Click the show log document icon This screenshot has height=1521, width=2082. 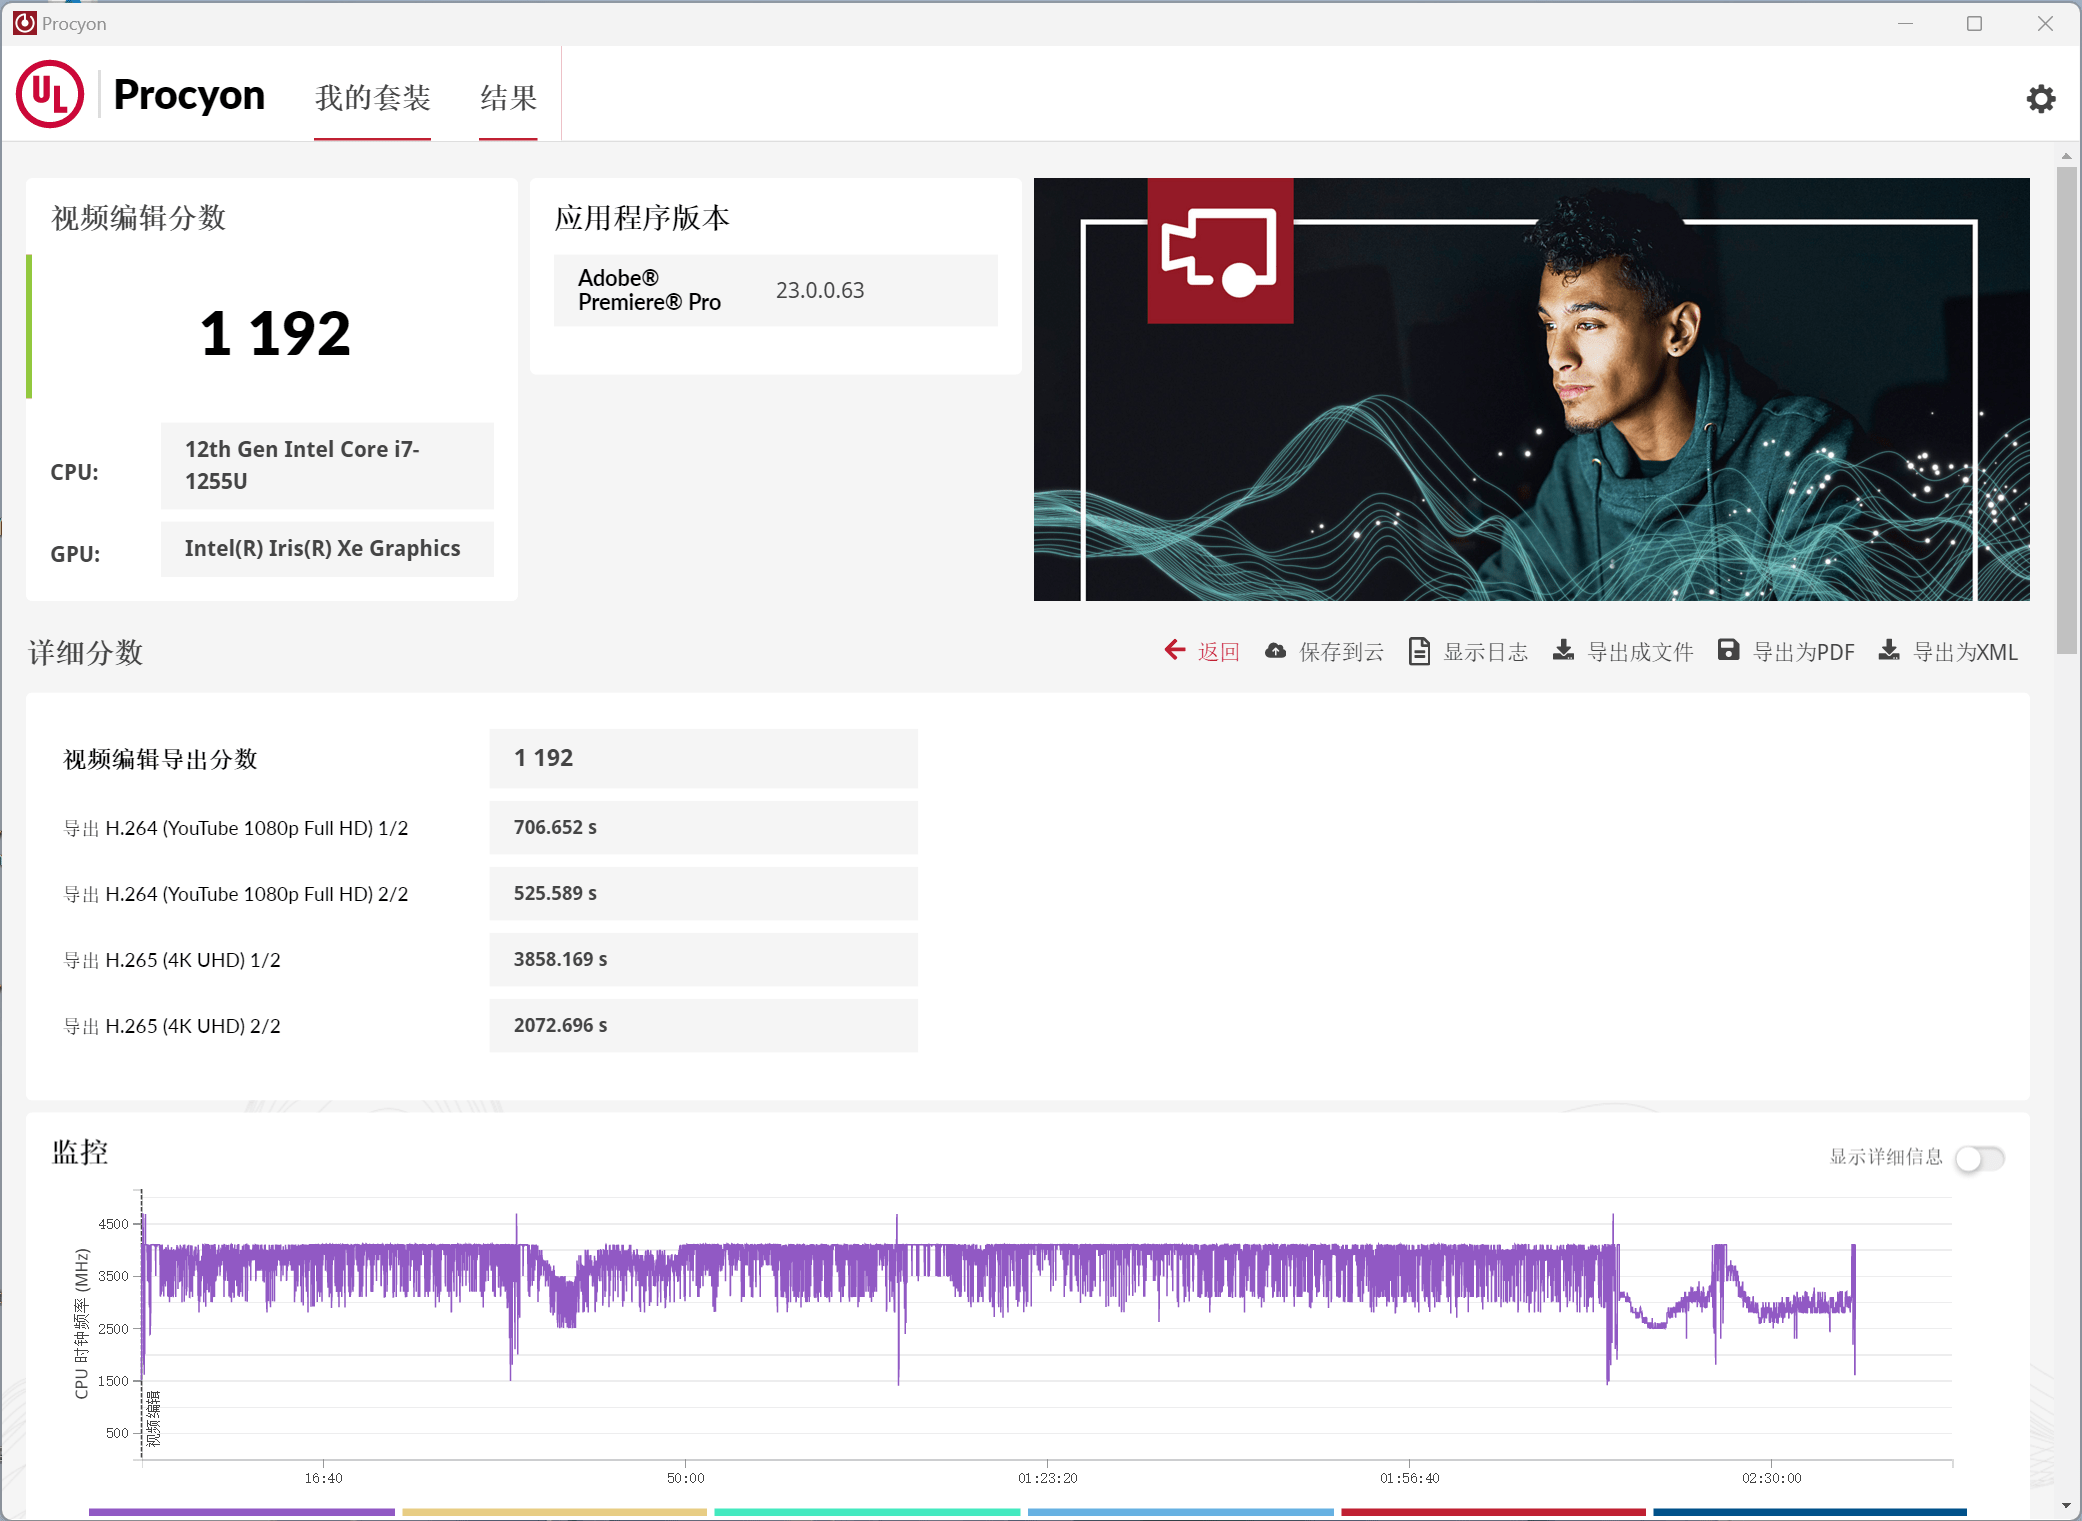pos(1419,651)
